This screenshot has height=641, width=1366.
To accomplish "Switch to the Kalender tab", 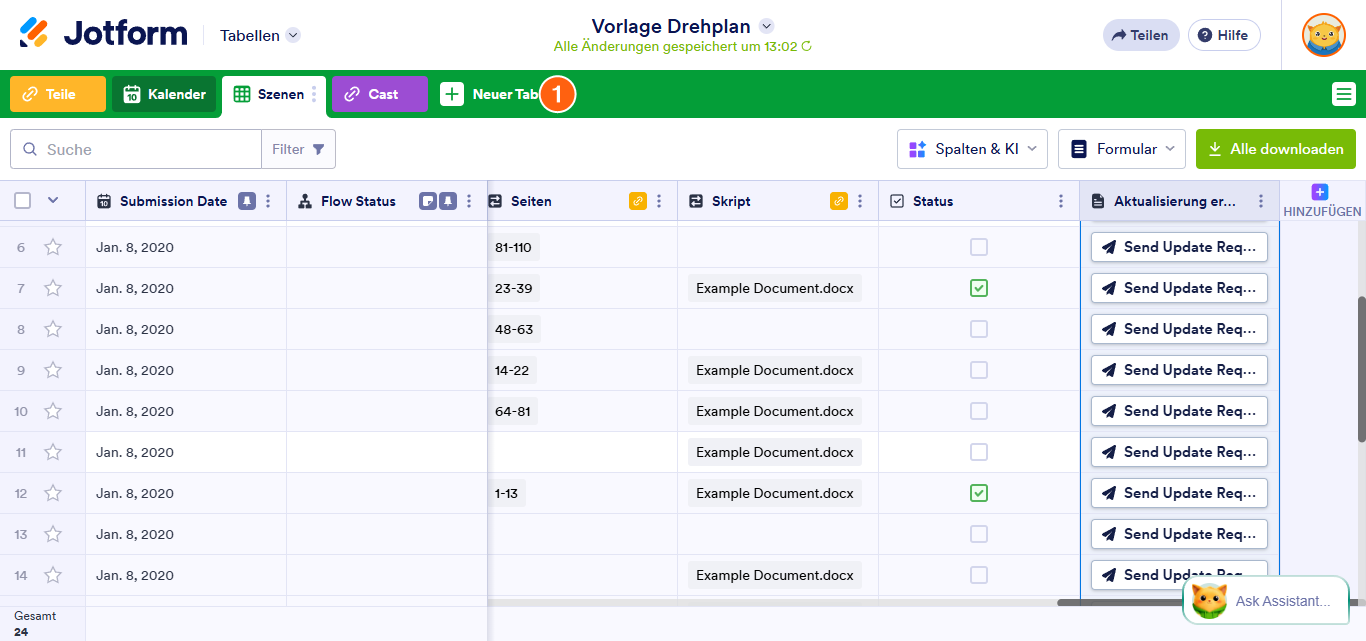I will [164, 94].
